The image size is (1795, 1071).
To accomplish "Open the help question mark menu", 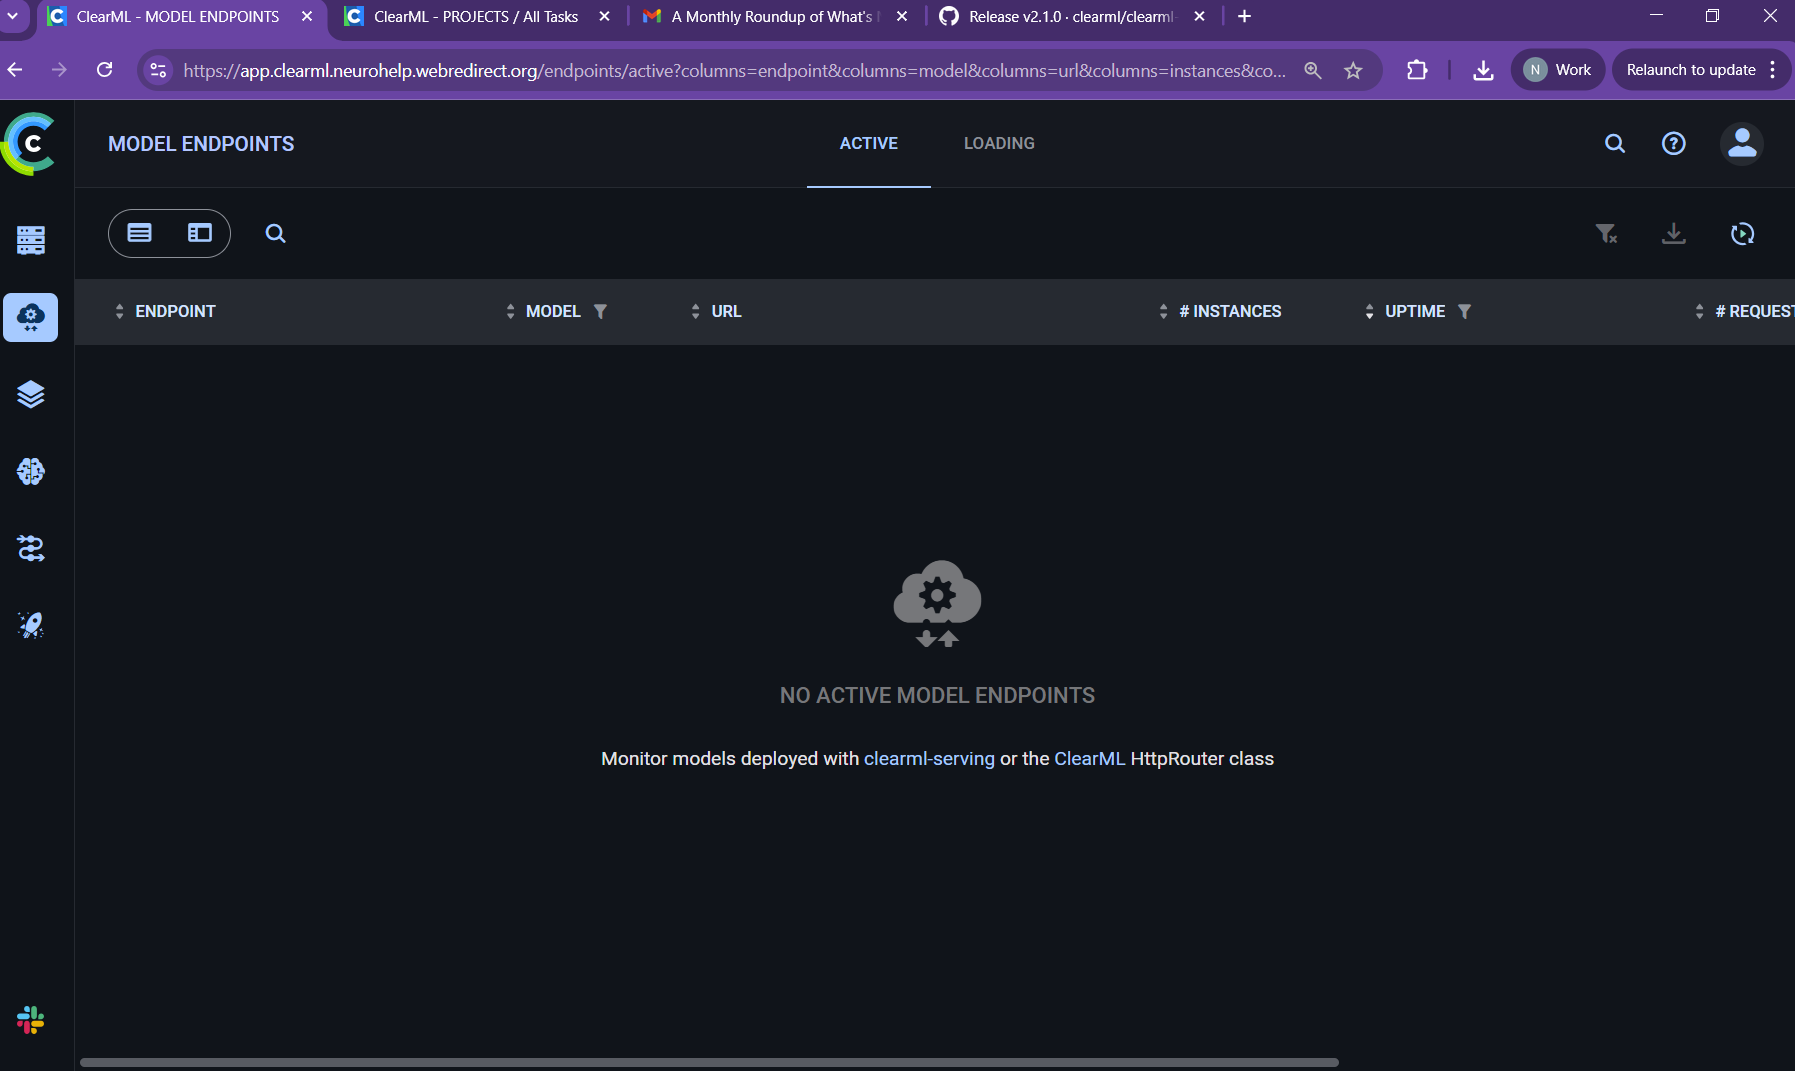I will click(x=1674, y=143).
